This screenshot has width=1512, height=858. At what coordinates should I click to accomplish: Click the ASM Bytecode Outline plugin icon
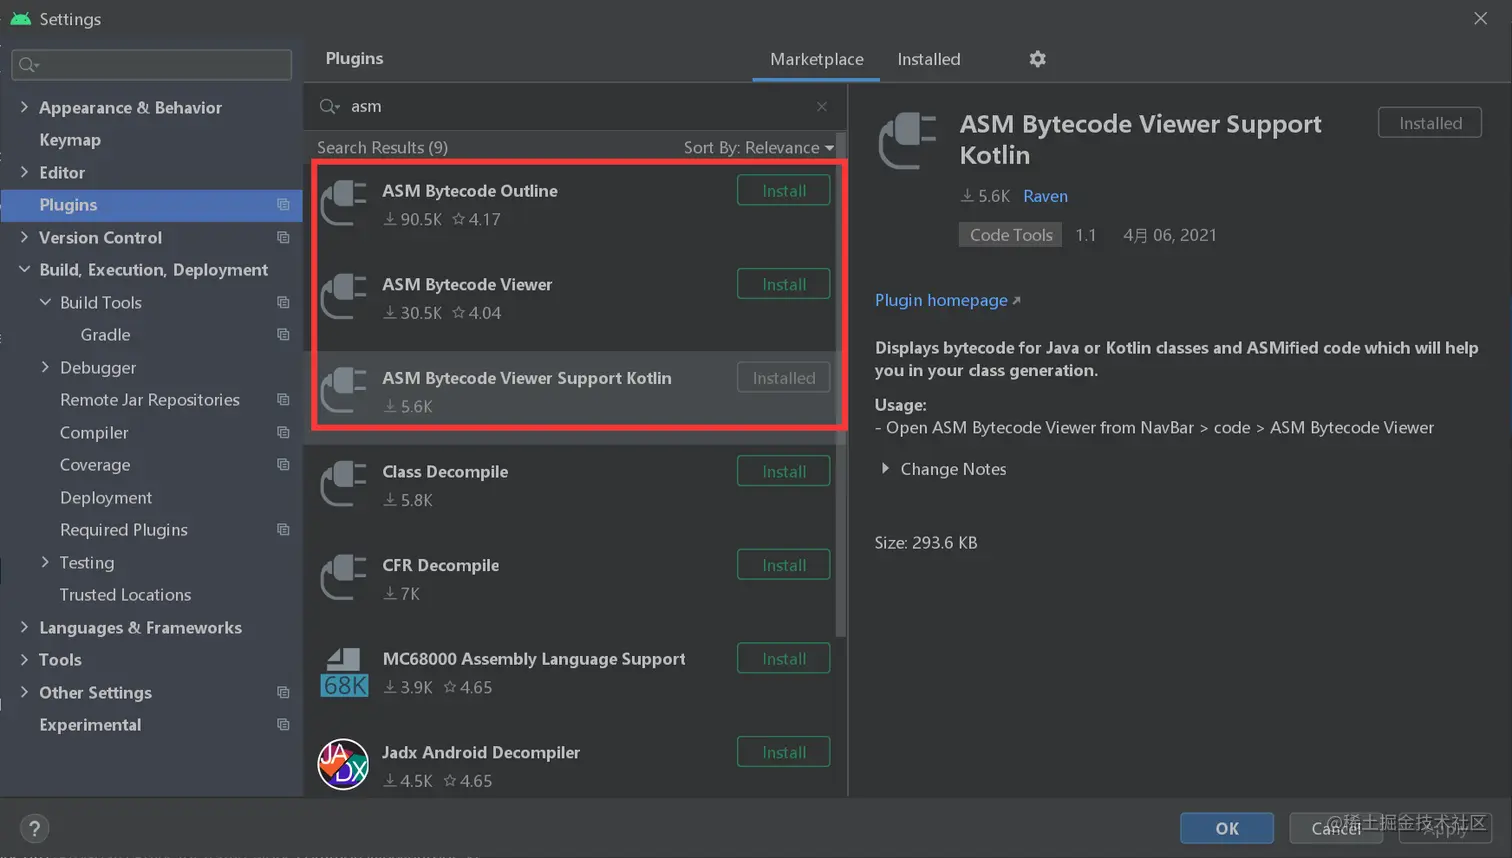coord(344,203)
